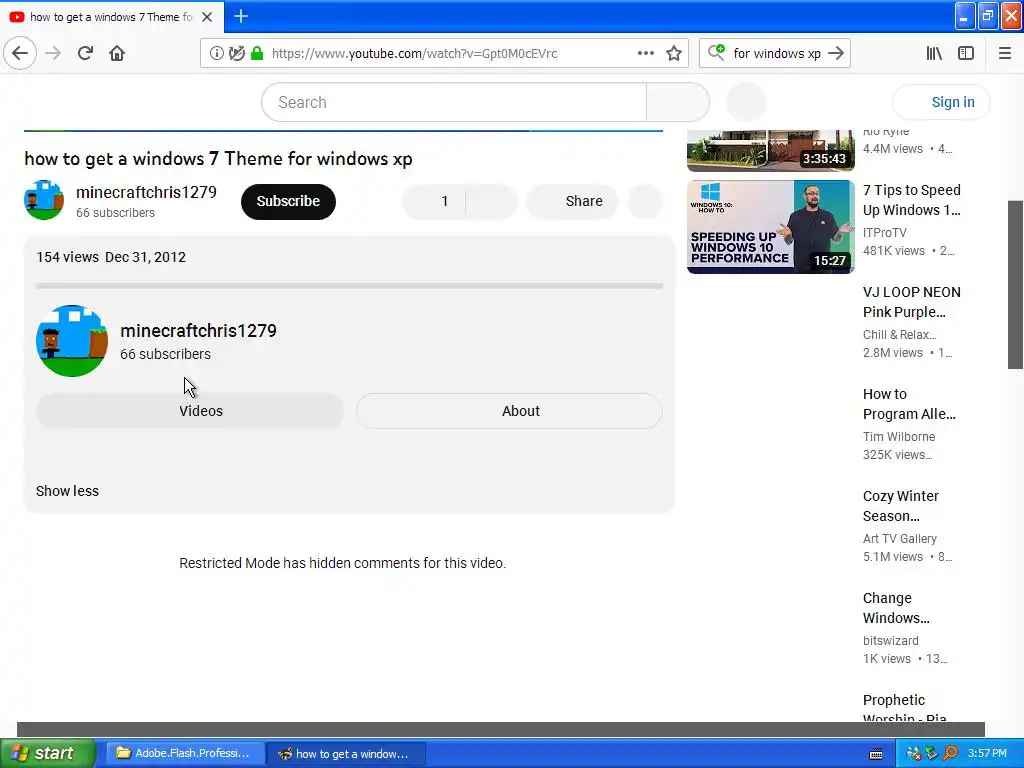Switch to Adobe.Flash.Professi... taskbar window

pyautogui.click(x=185, y=753)
